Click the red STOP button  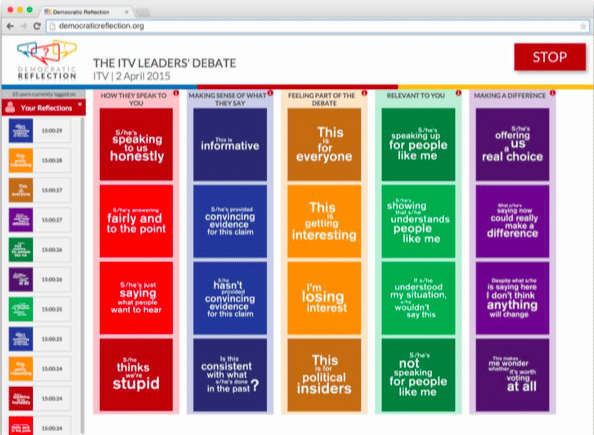point(550,57)
